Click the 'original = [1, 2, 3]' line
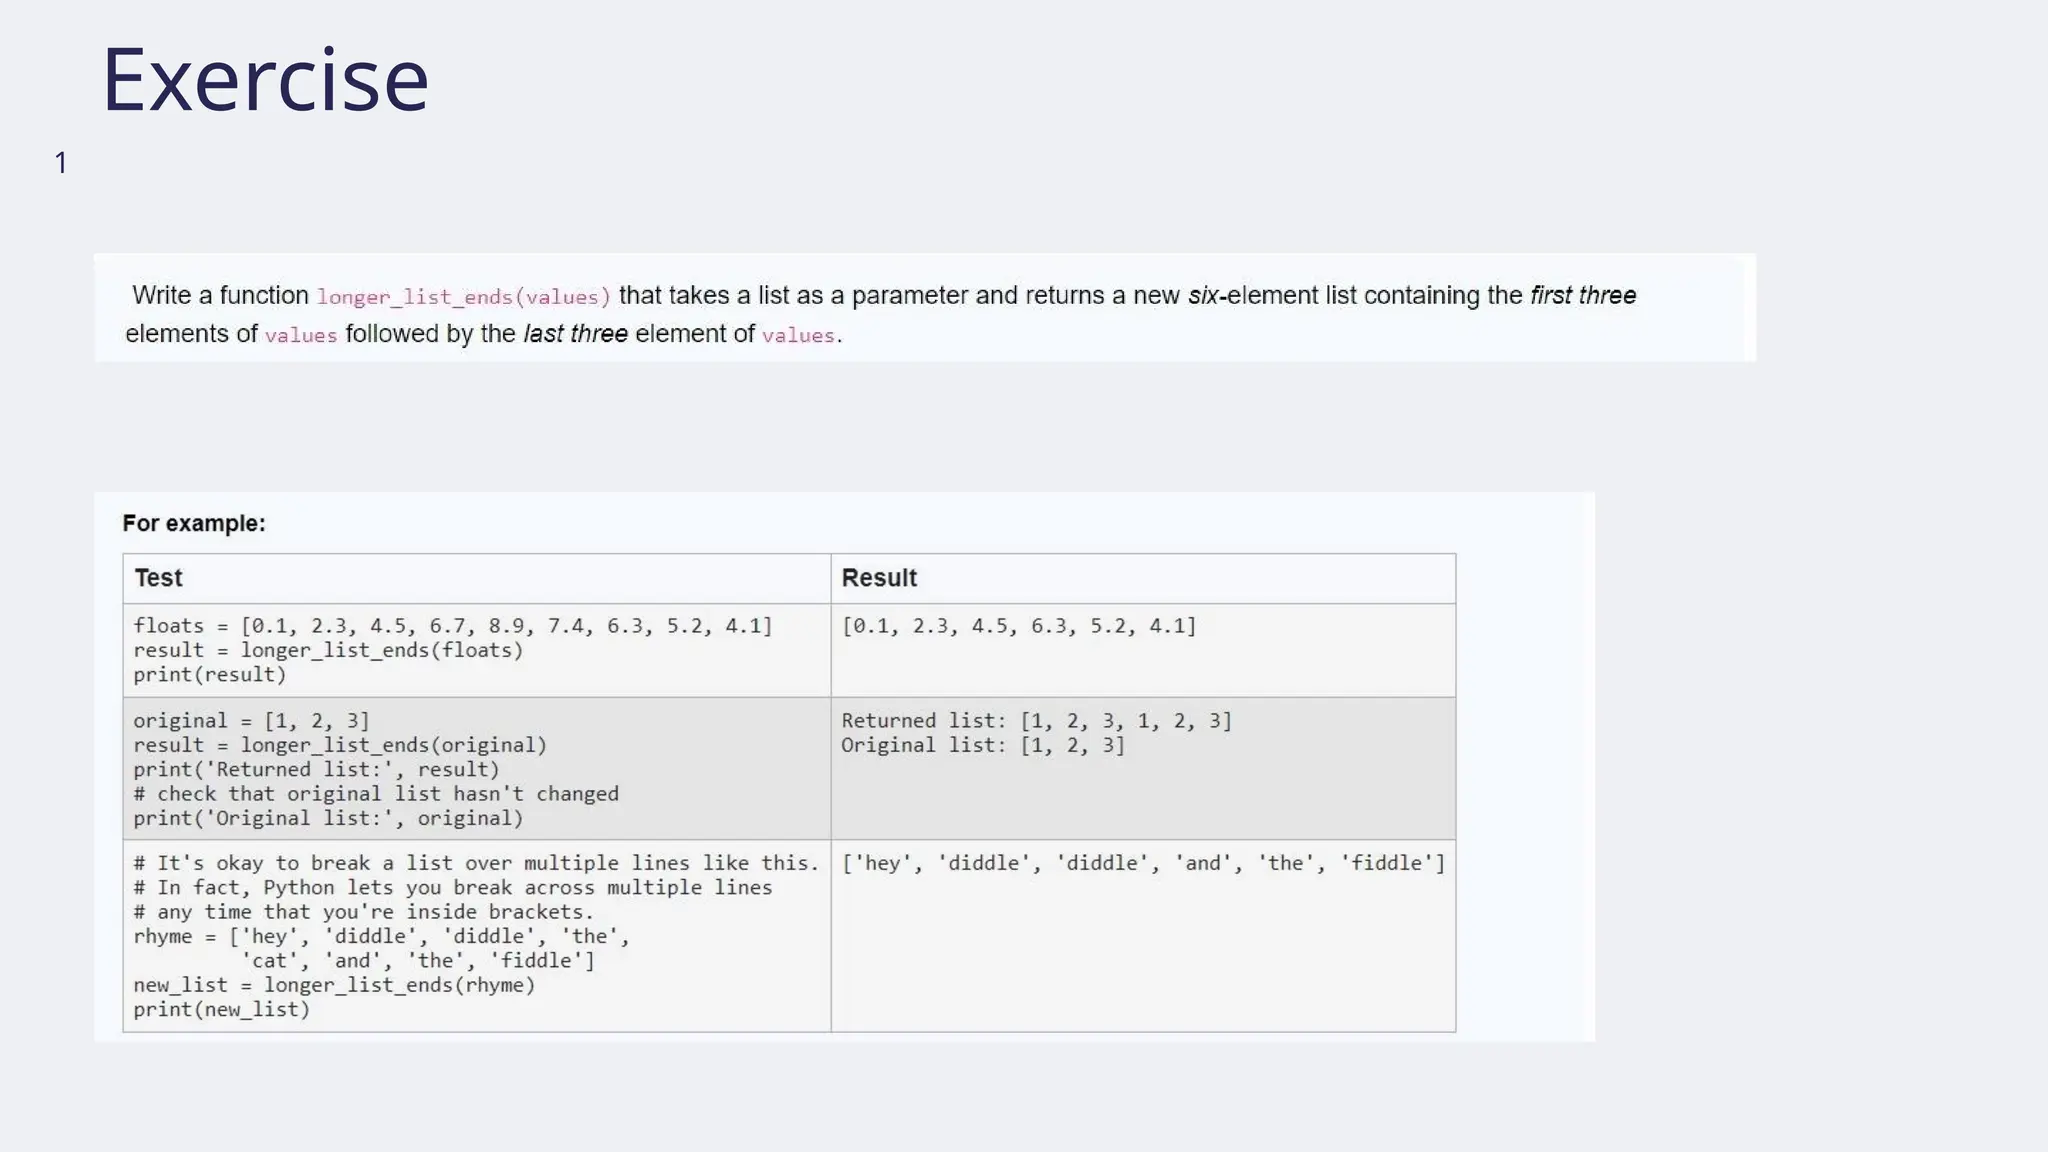The height and width of the screenshot is (1152, 2048). tap(251, 721)
